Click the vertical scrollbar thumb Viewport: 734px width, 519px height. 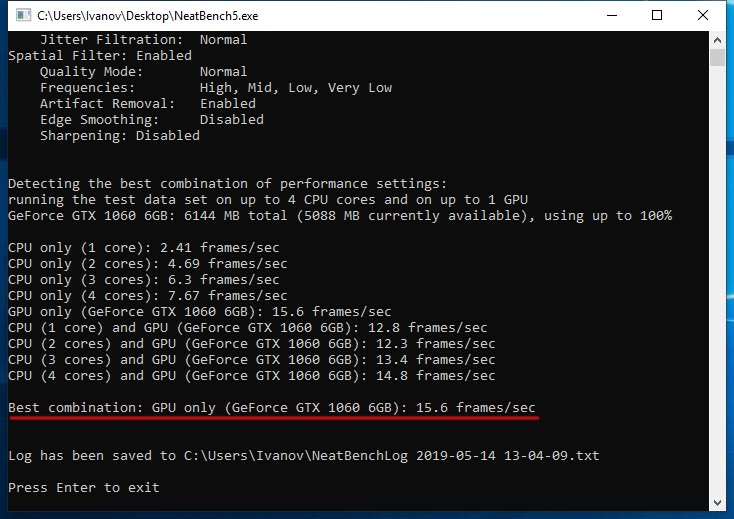tap(717, 58)
